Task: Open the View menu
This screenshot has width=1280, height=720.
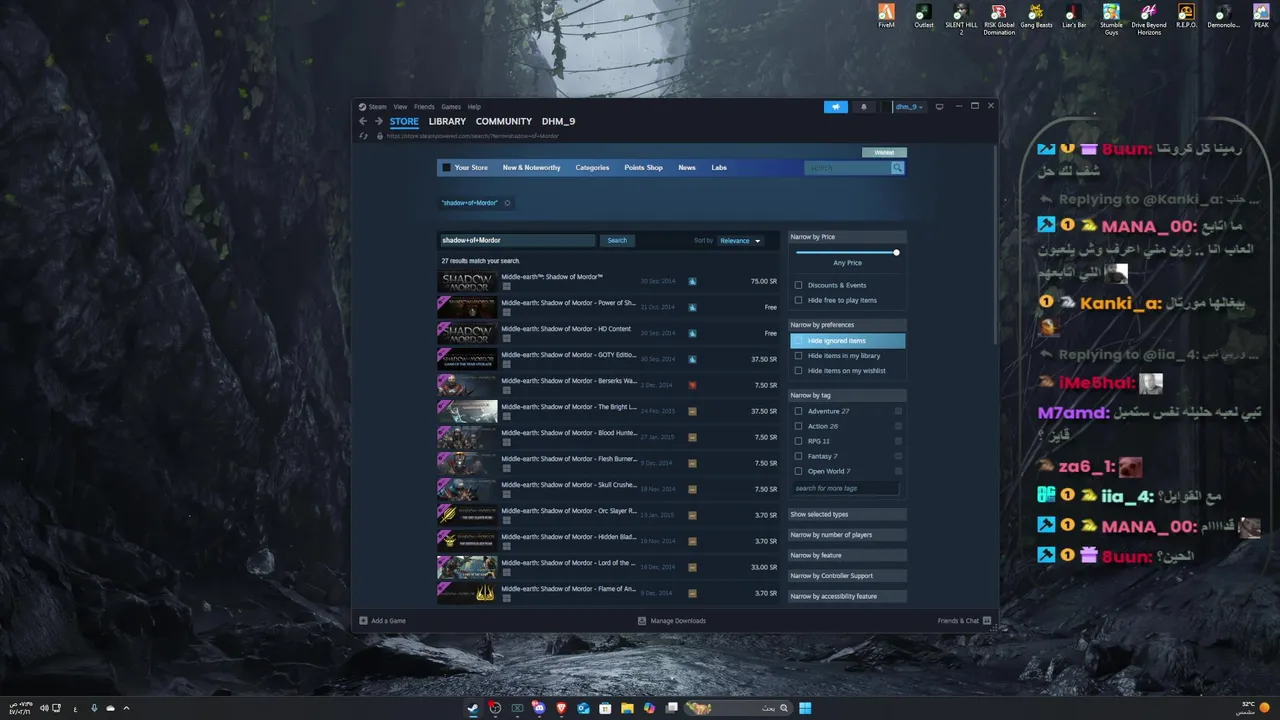Action: (x=400, y=107)
